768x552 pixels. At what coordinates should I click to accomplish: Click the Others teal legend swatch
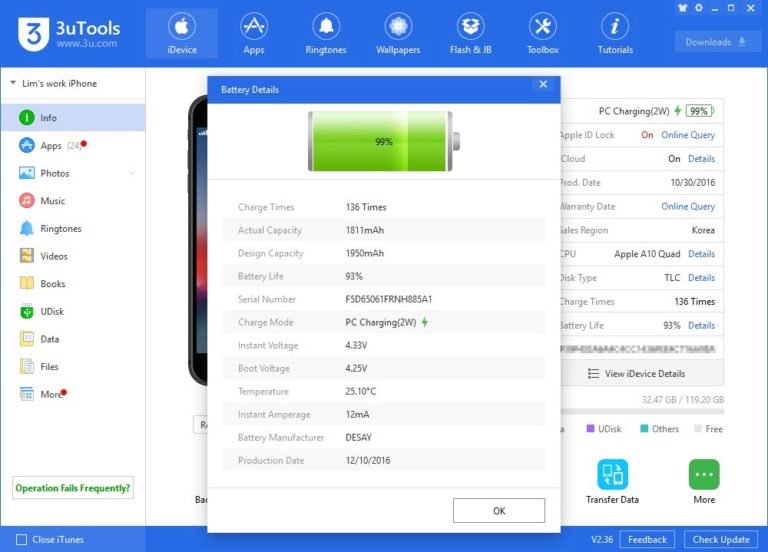(x=644, y=429)
